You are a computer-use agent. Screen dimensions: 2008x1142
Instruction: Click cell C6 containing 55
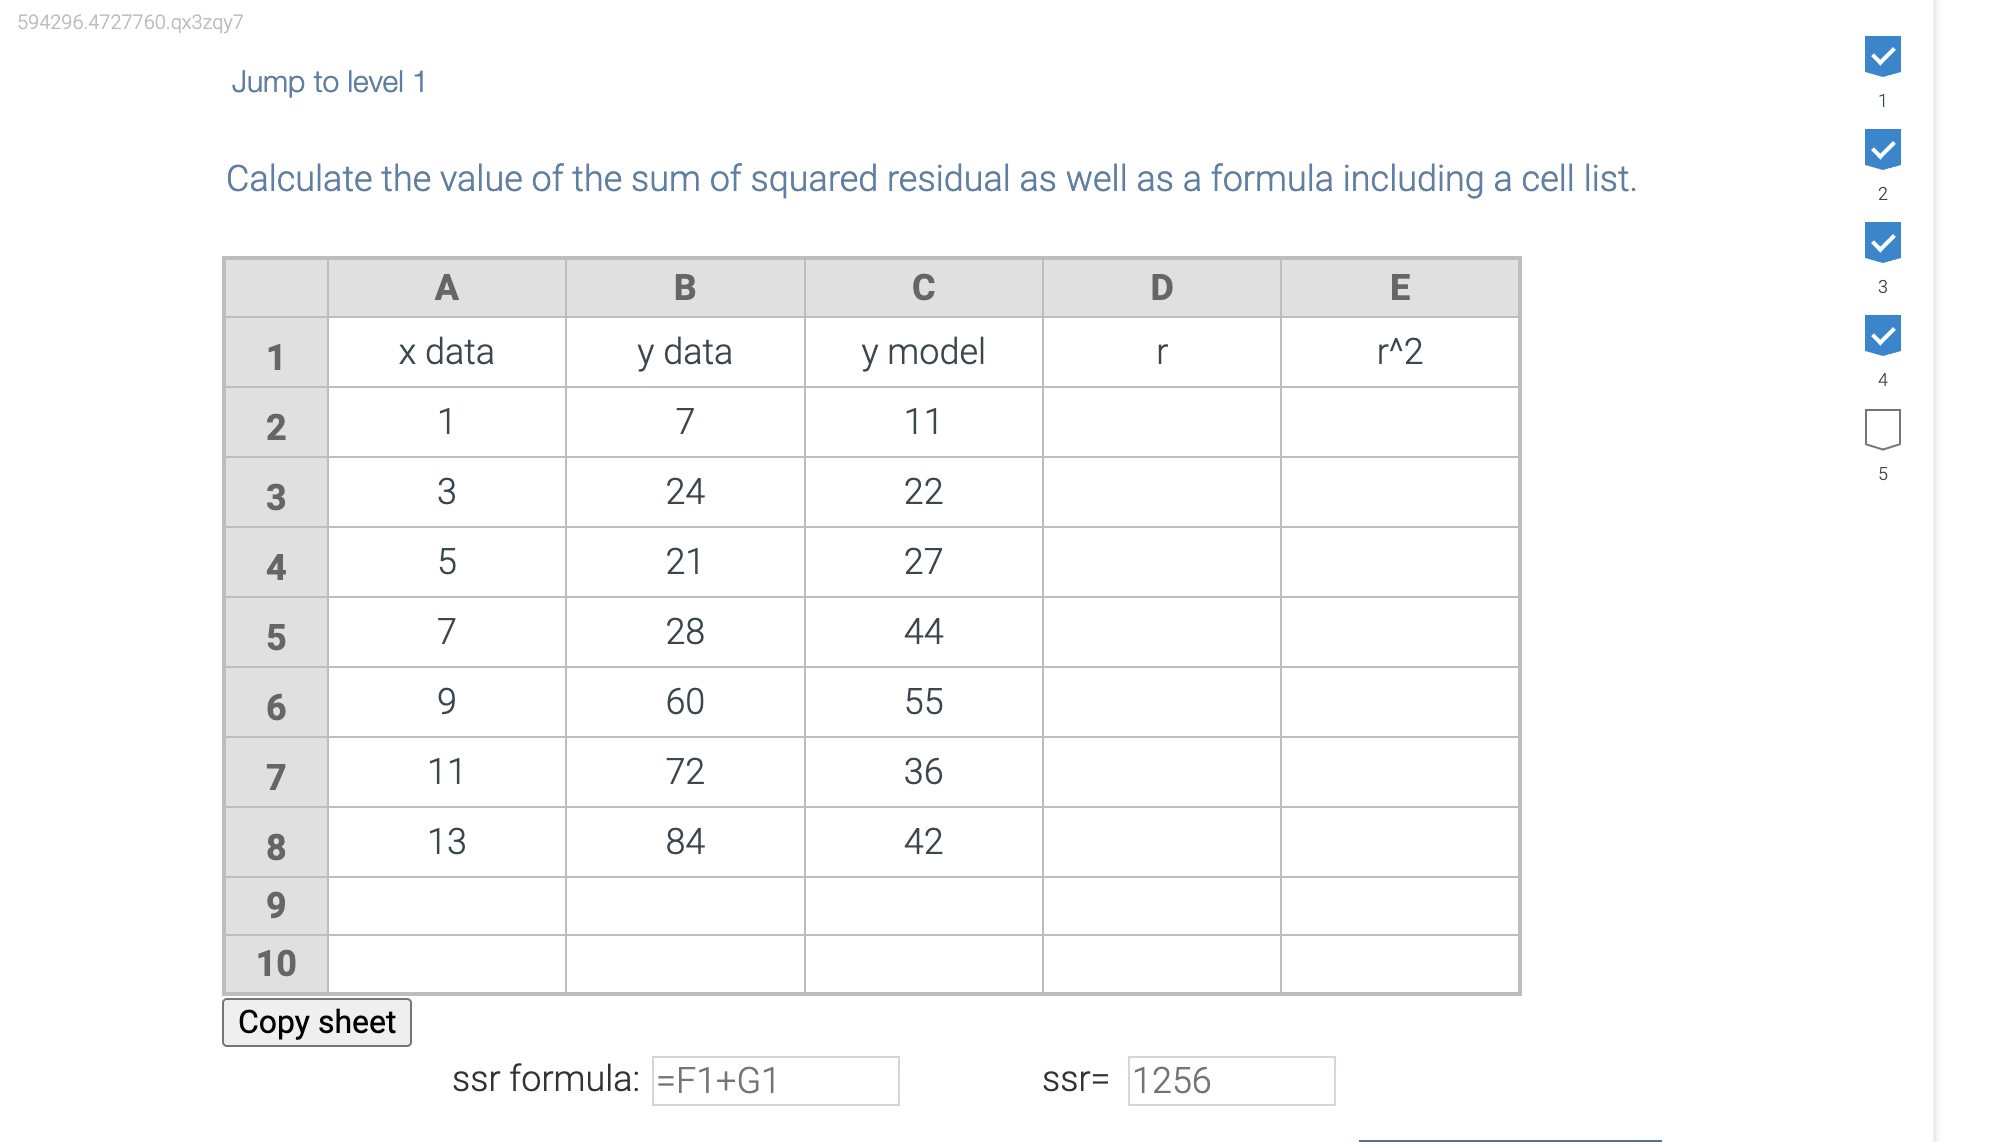click(x=922, y=702)
